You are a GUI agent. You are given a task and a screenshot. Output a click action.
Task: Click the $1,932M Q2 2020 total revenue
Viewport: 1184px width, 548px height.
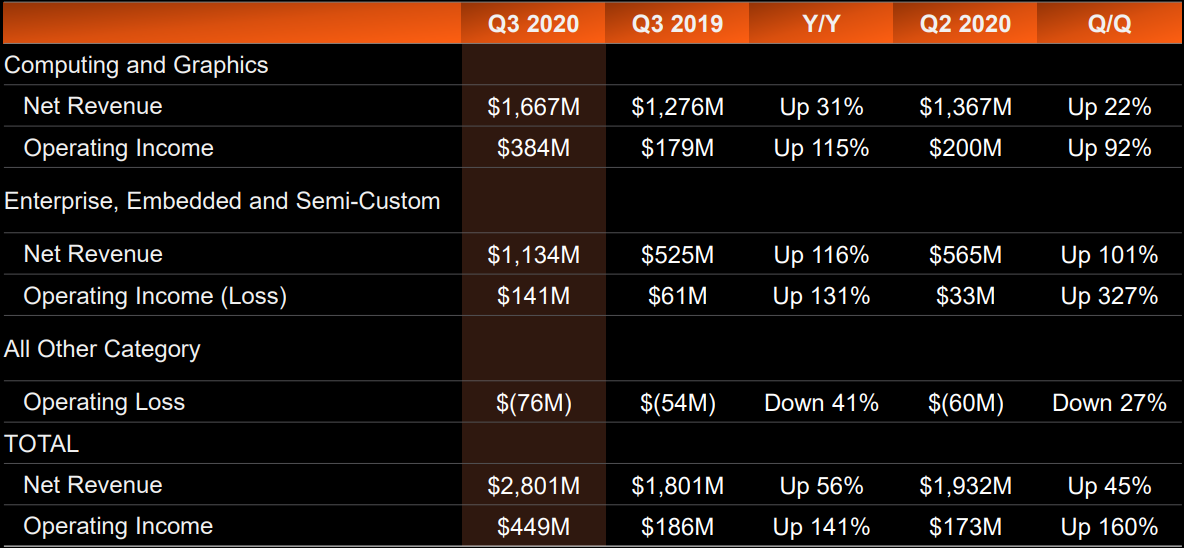coord(965,486)
